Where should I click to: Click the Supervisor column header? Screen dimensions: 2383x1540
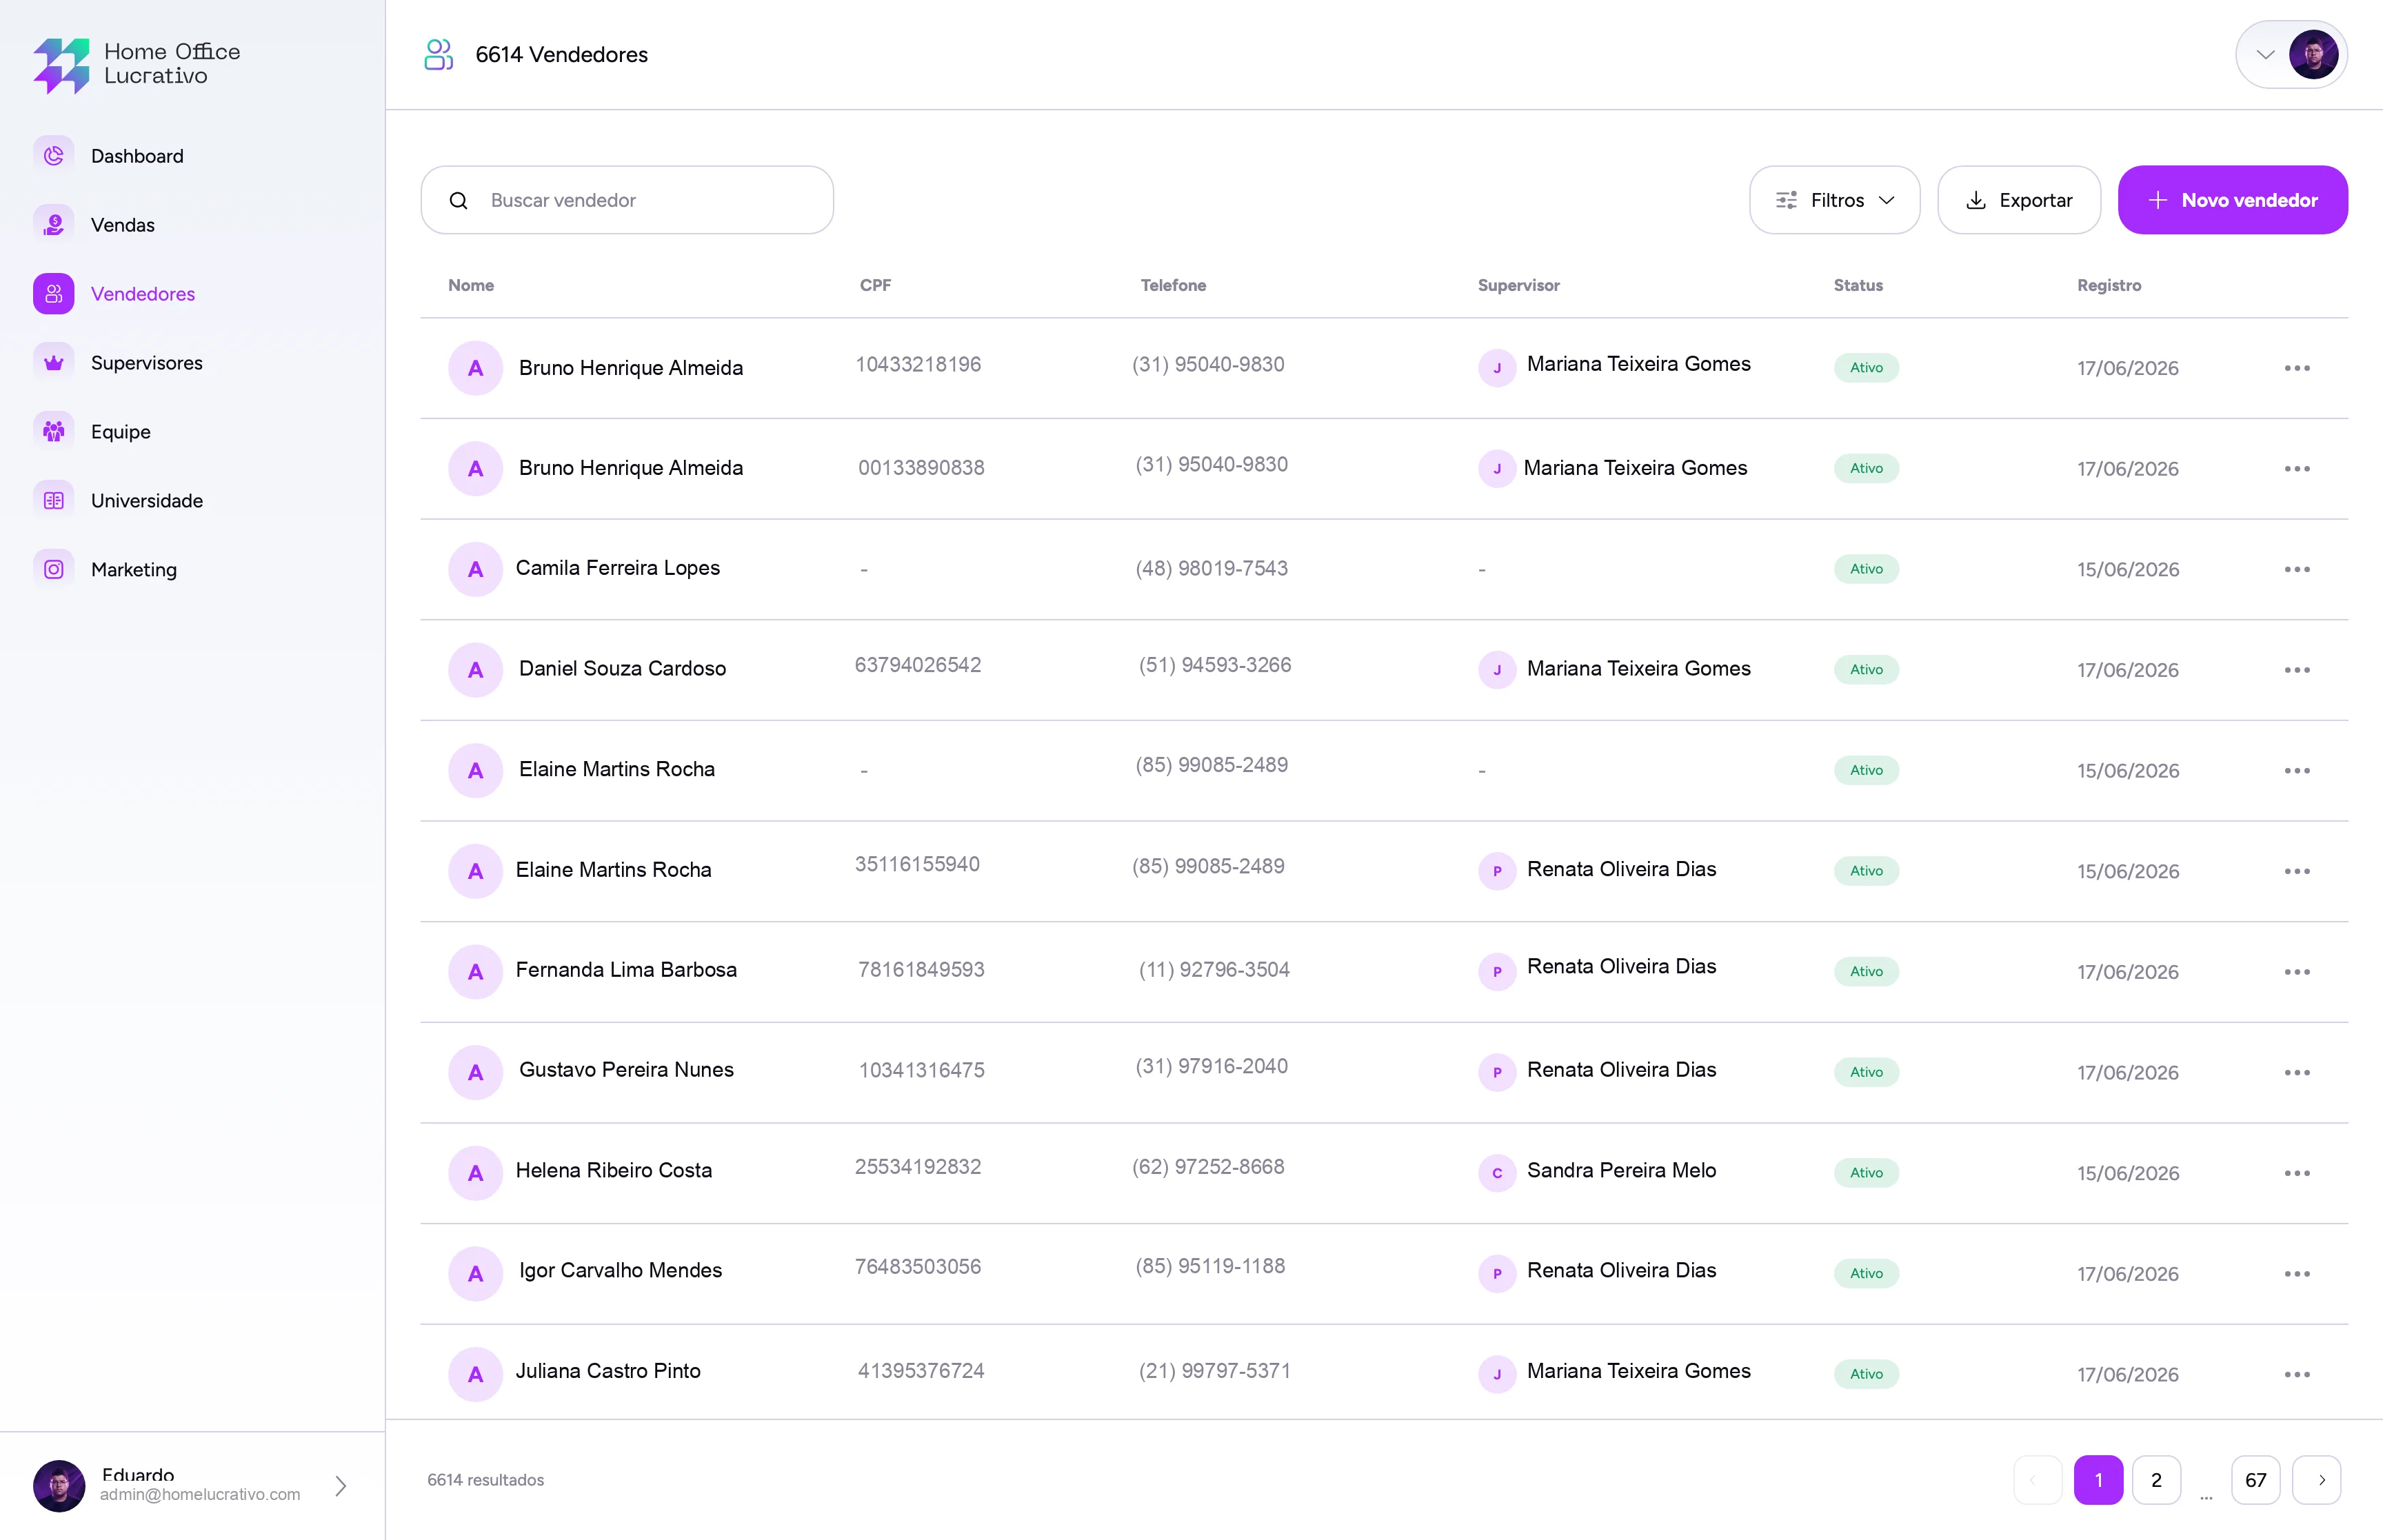click(1518, 285)
